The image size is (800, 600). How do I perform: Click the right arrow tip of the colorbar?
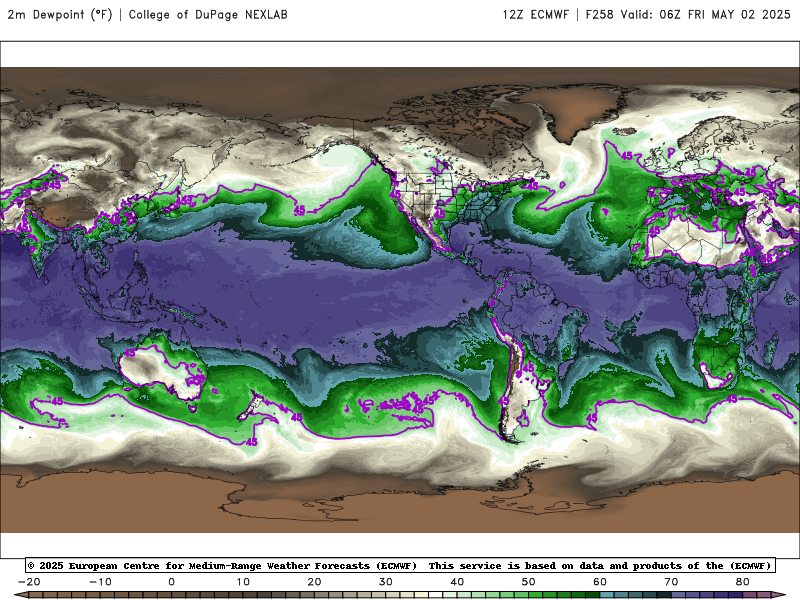(780, 595)
